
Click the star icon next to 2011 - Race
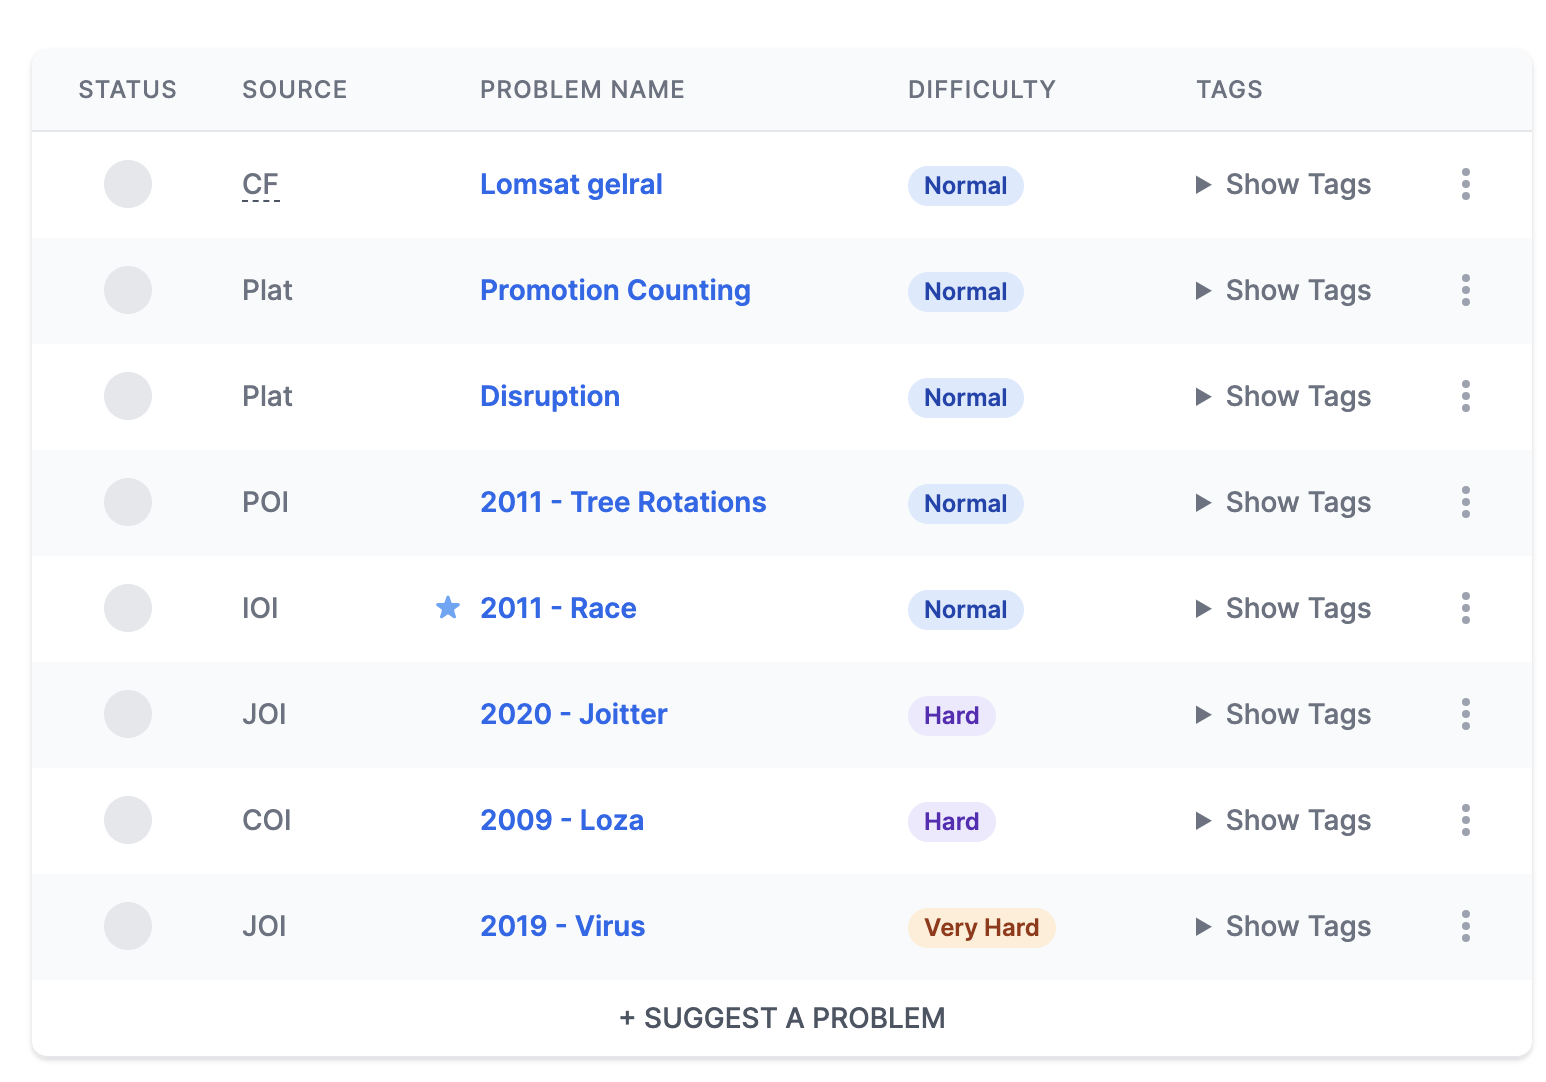(448, 608)
